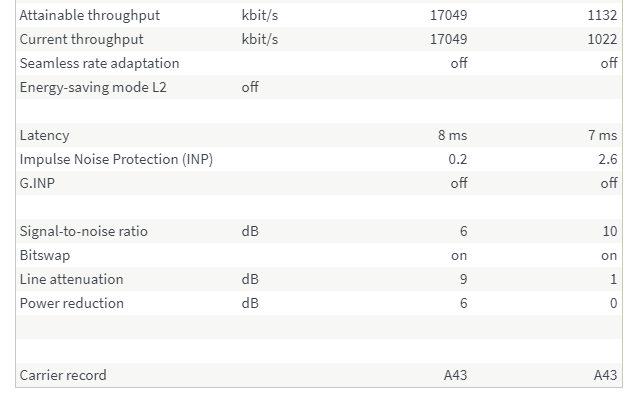Click the Signal-to-noise ratio label
633x393 pixels.
coord(84,231)
